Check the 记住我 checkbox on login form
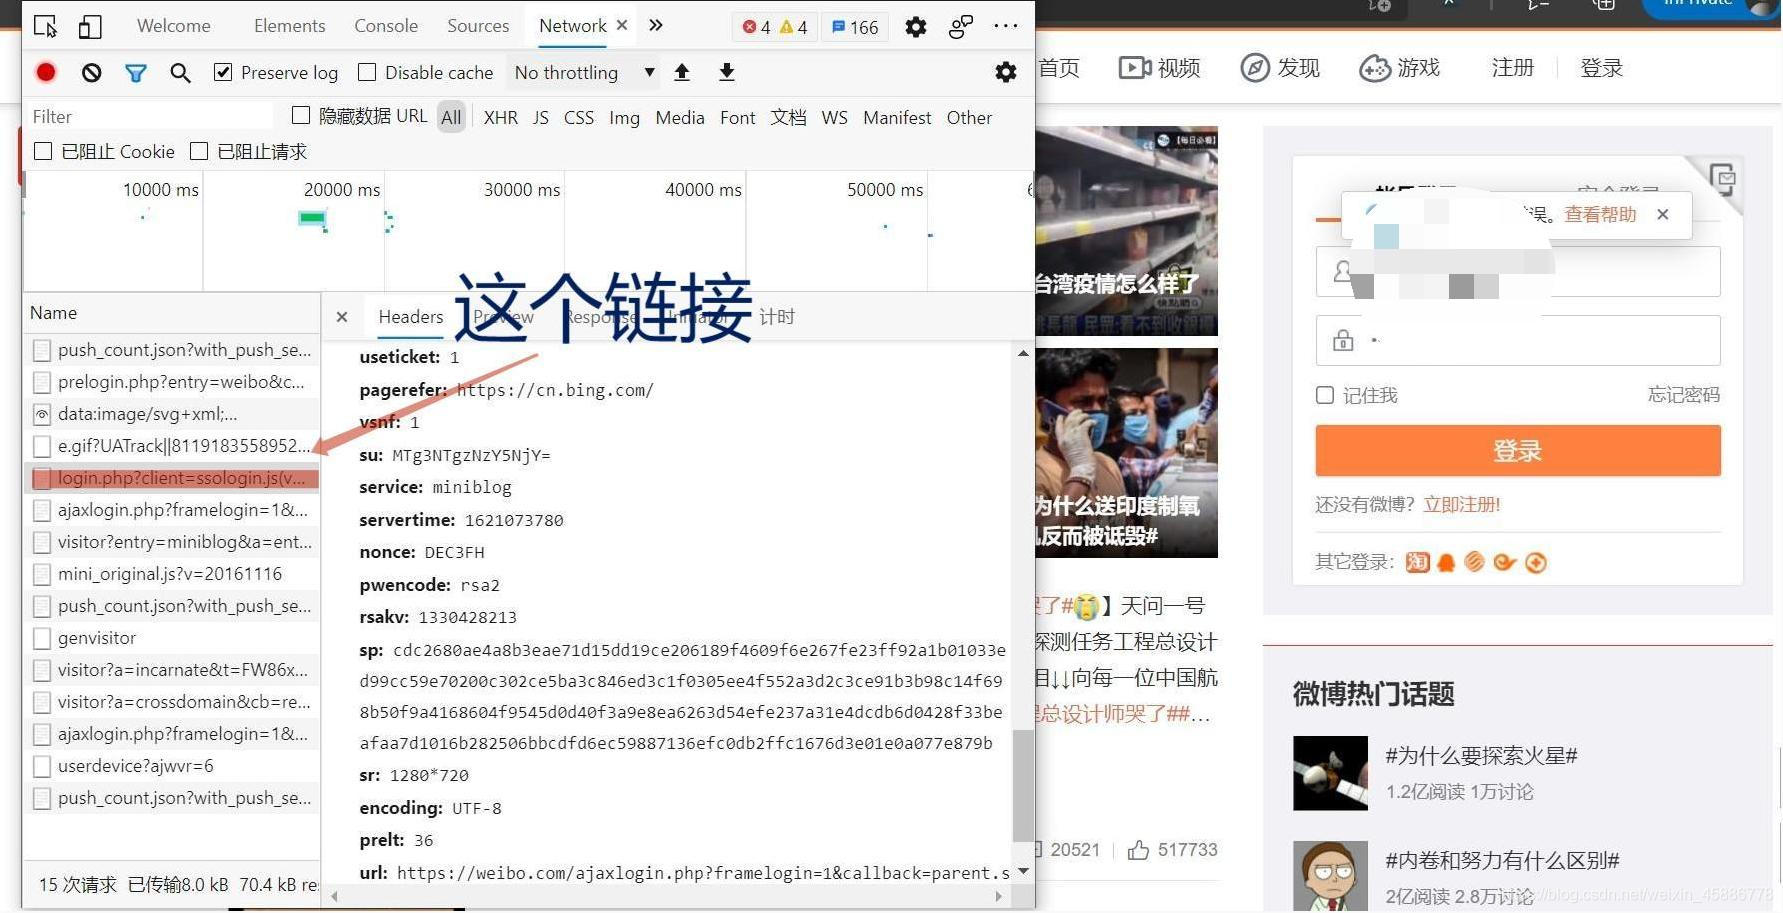 click(1325, 395)
